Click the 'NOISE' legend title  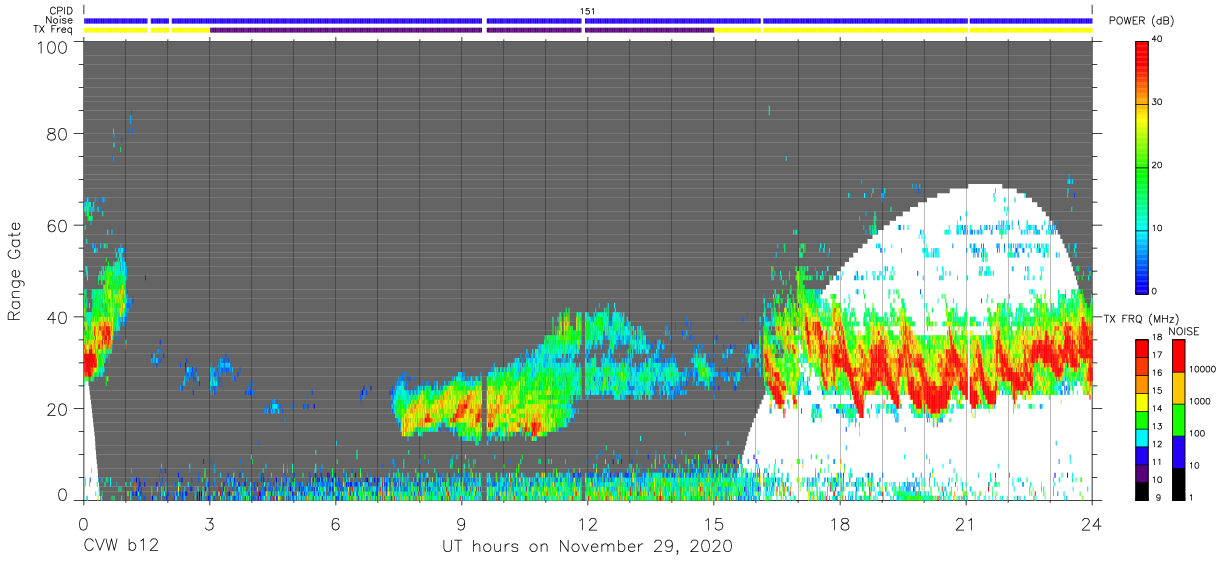1183,331
